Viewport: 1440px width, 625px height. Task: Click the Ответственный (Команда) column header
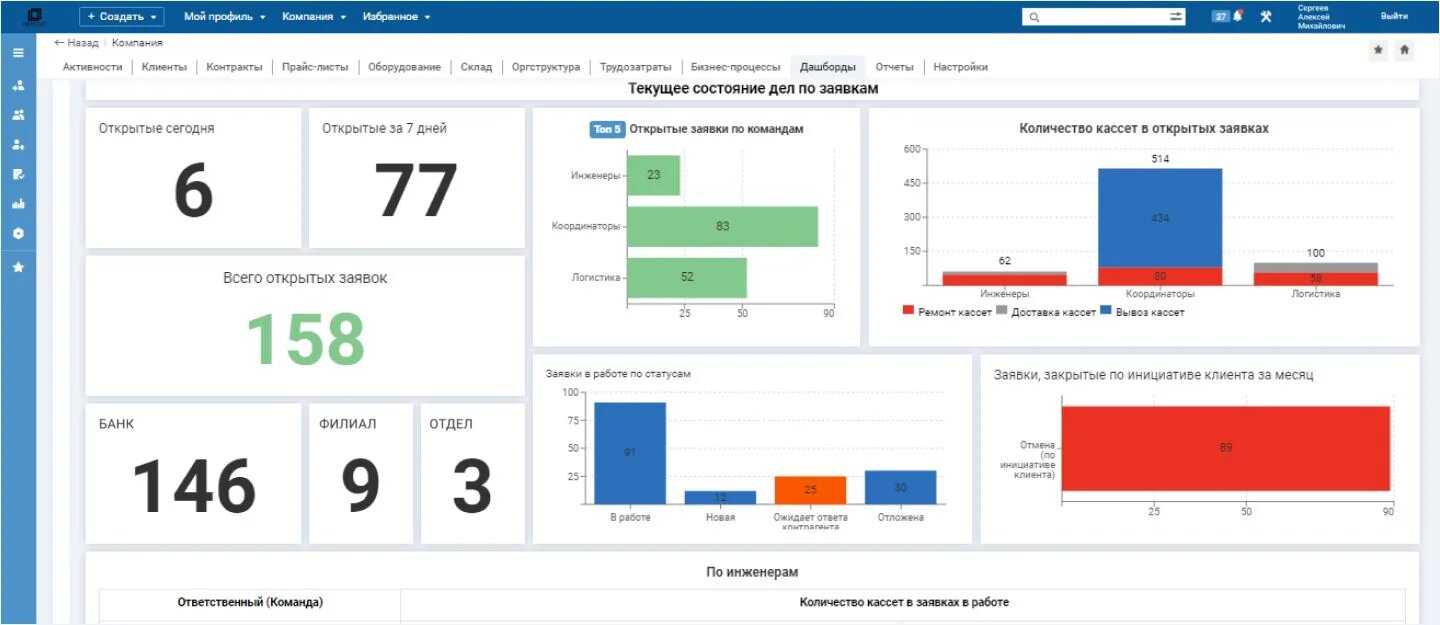pyautogui.click(x=250, y=602)
